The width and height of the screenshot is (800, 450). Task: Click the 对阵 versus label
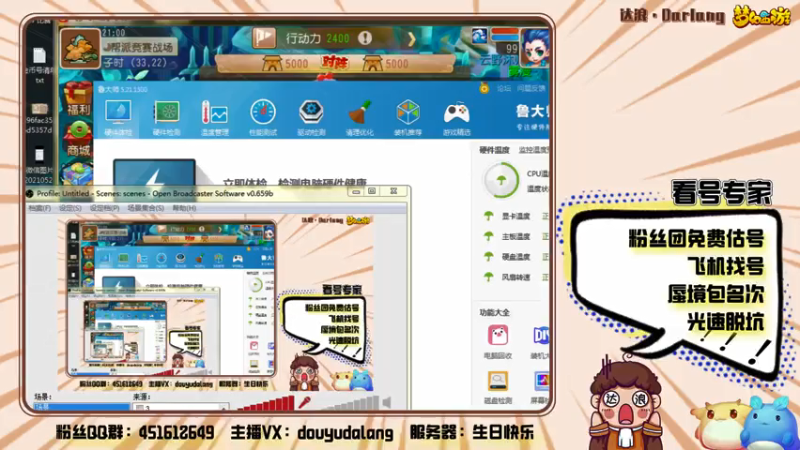click(x=335, y=63)
